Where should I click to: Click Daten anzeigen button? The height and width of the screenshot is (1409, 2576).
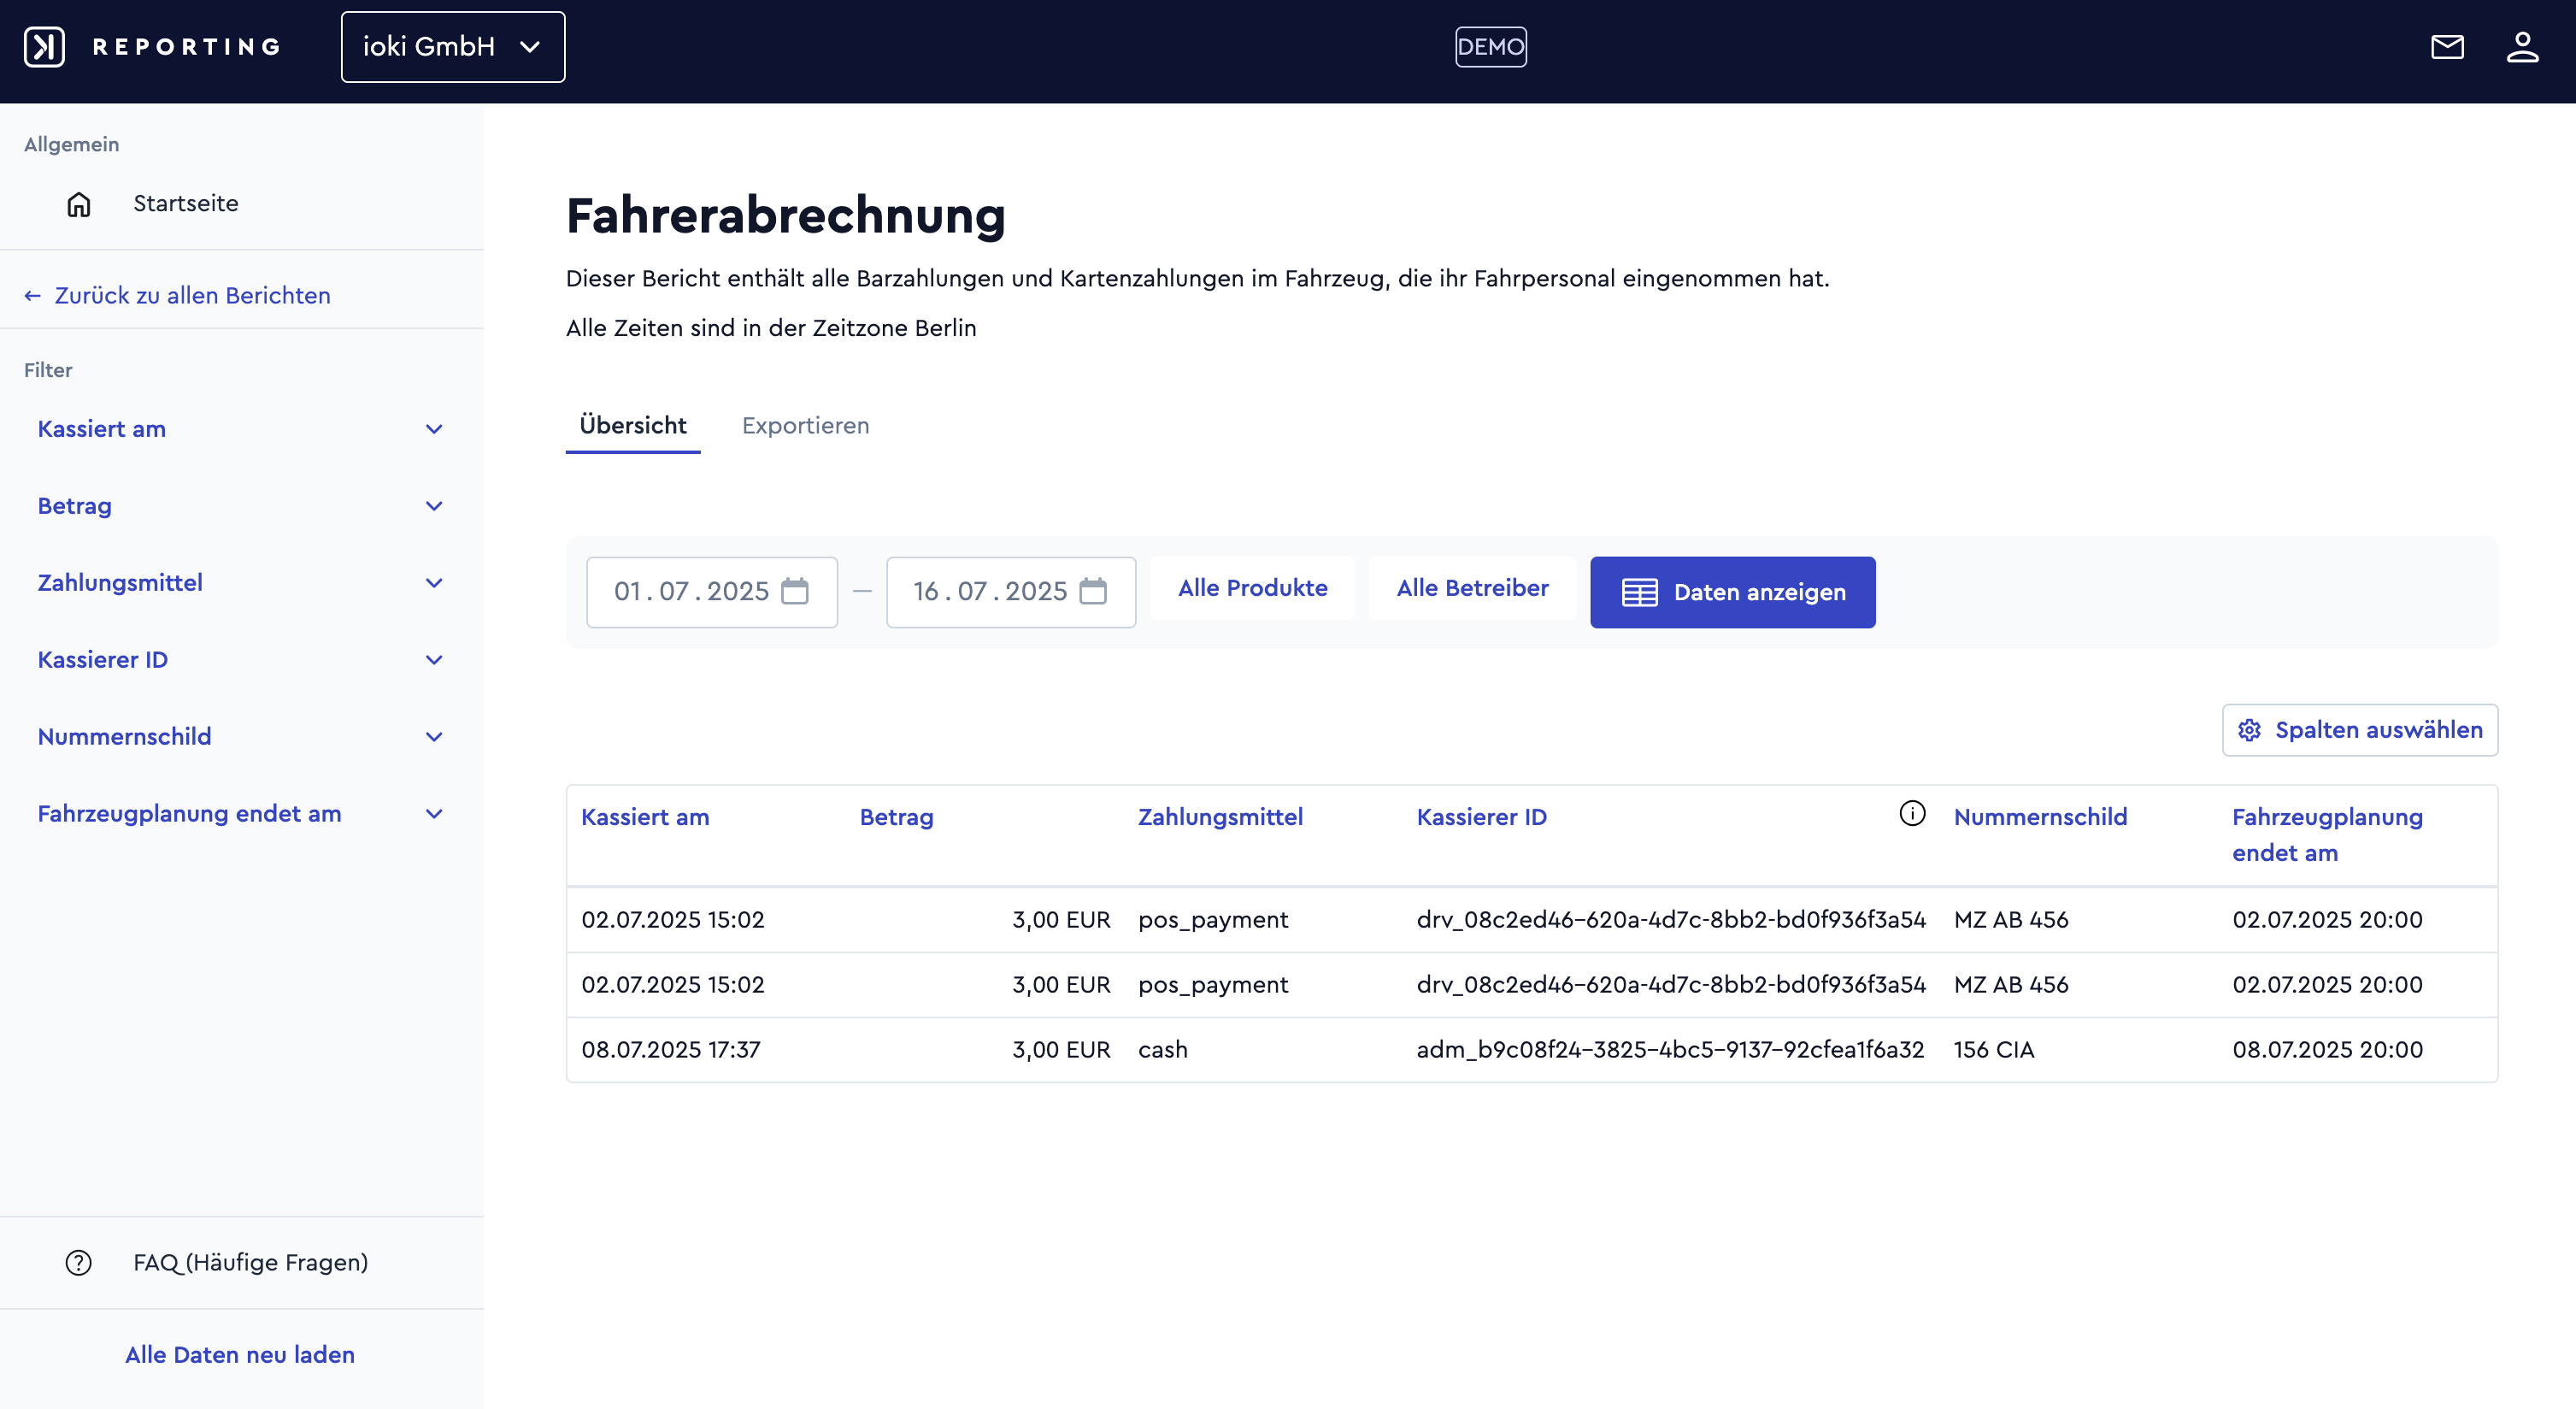(1732, 592)
